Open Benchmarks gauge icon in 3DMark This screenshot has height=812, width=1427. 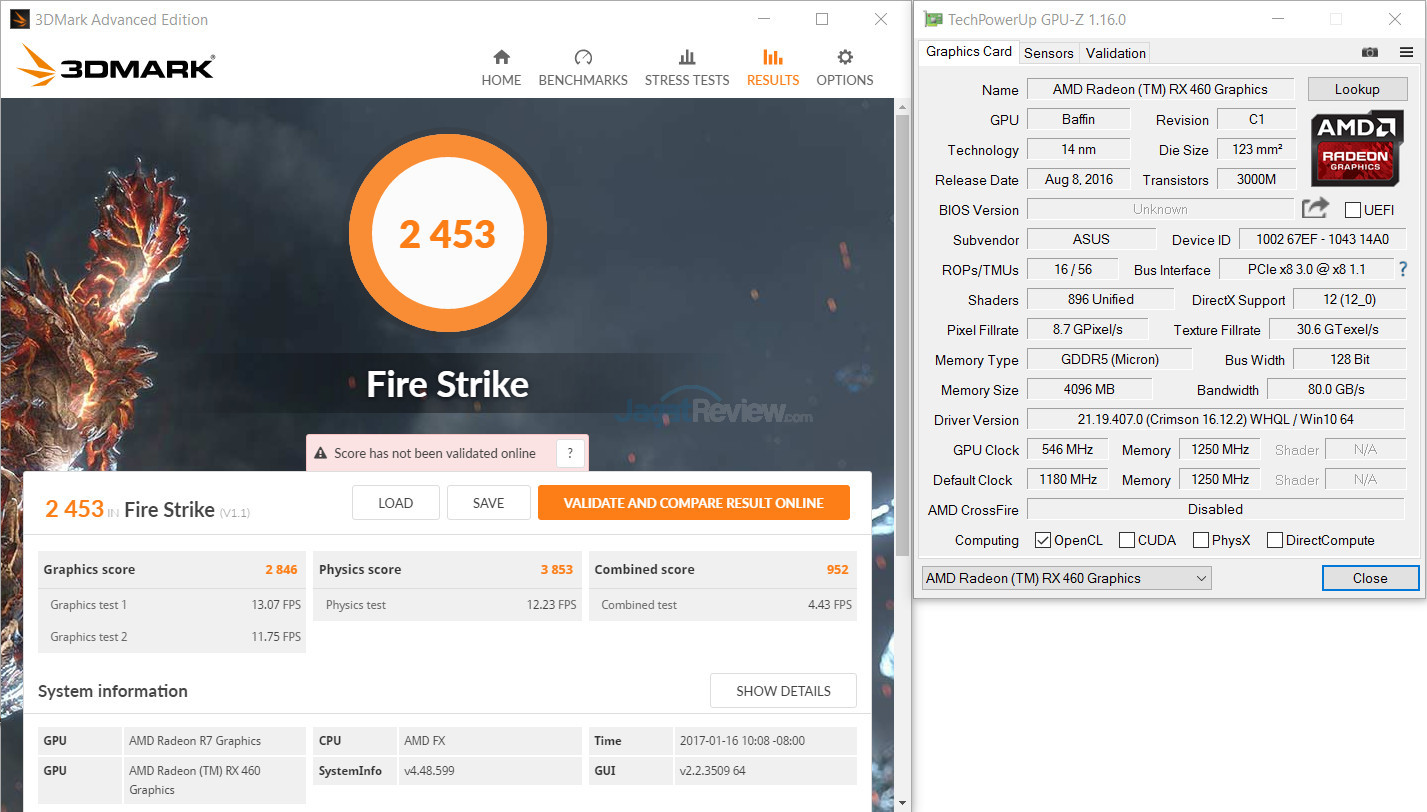[x=583, y=57]
